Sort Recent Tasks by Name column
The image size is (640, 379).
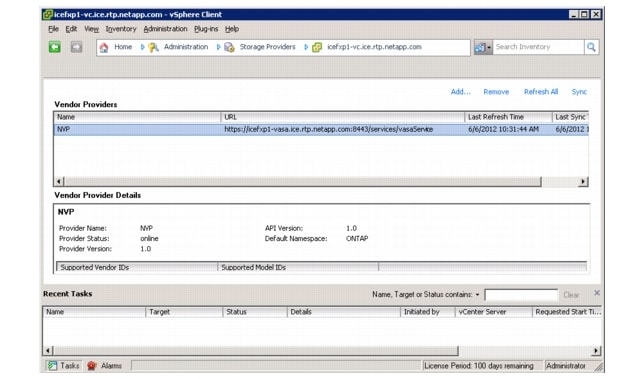(x=94, y=312)
